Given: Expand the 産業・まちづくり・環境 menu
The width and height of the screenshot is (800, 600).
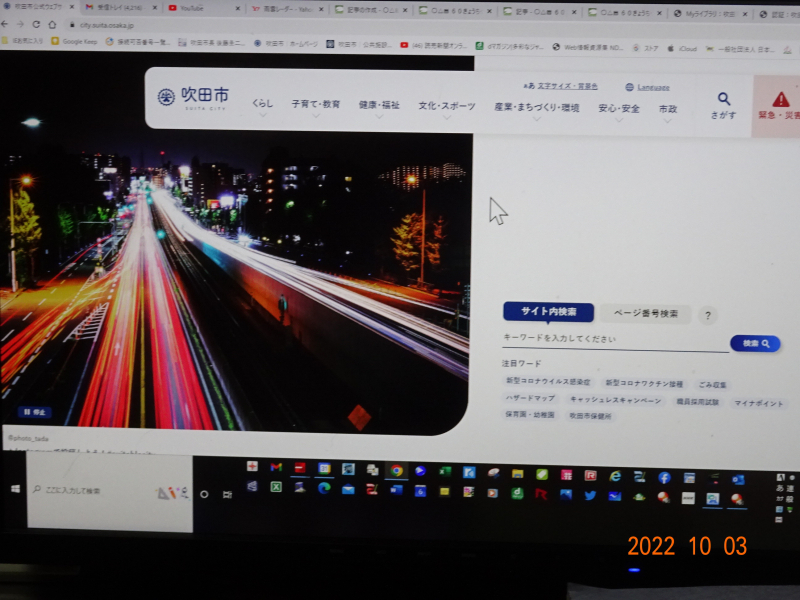Looking at the screenshot, I should tap(537, 111).
